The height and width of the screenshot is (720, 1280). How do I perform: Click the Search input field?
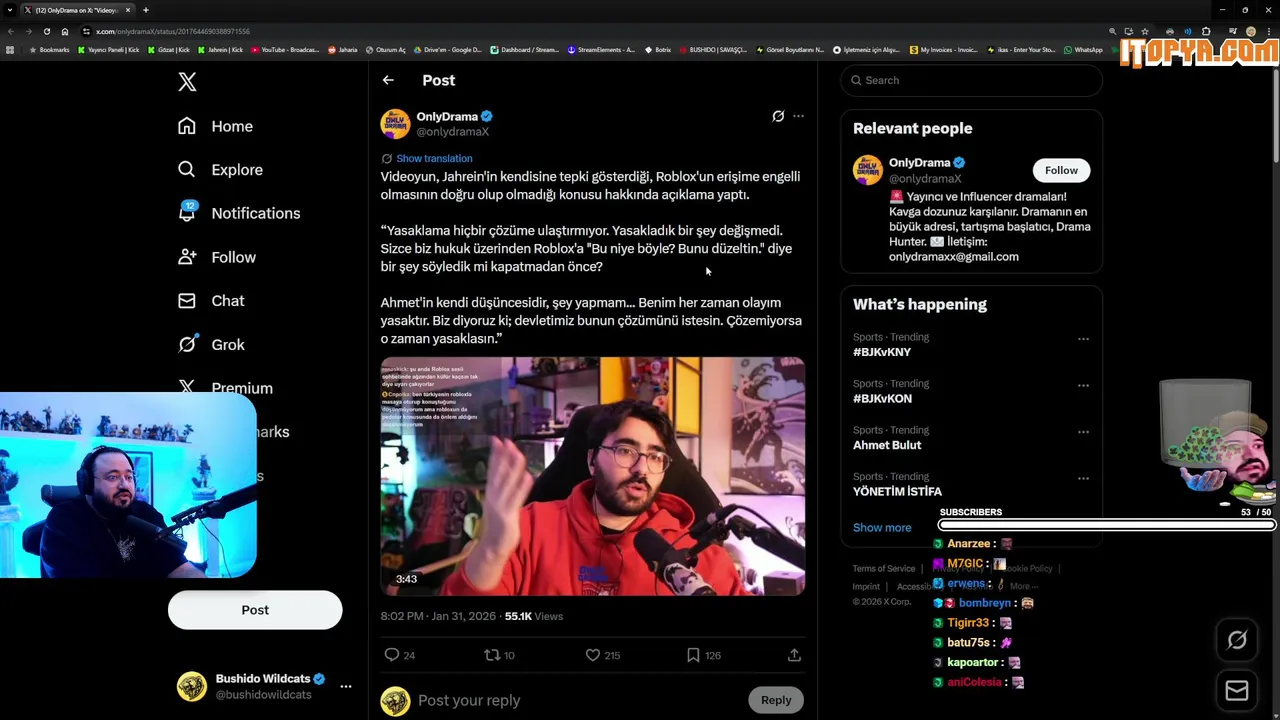point(971,80)
